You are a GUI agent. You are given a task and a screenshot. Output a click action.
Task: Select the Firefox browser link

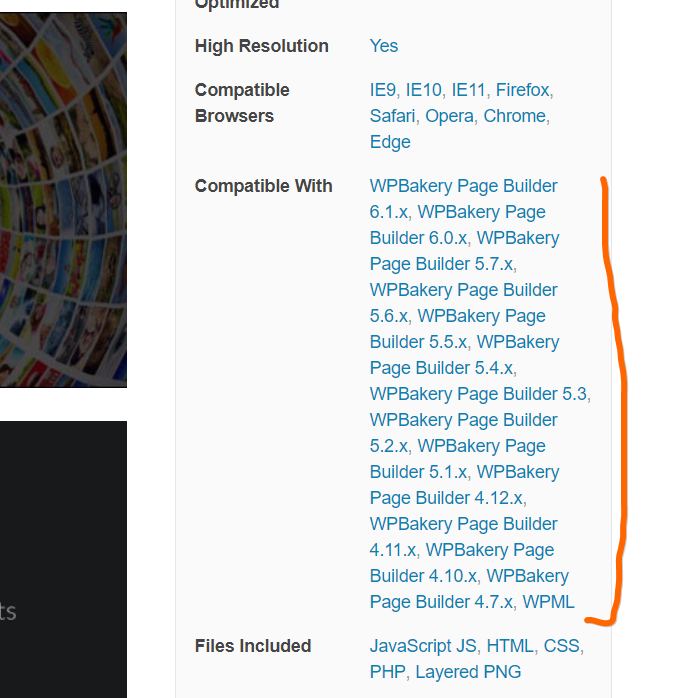tap(522, 90)
